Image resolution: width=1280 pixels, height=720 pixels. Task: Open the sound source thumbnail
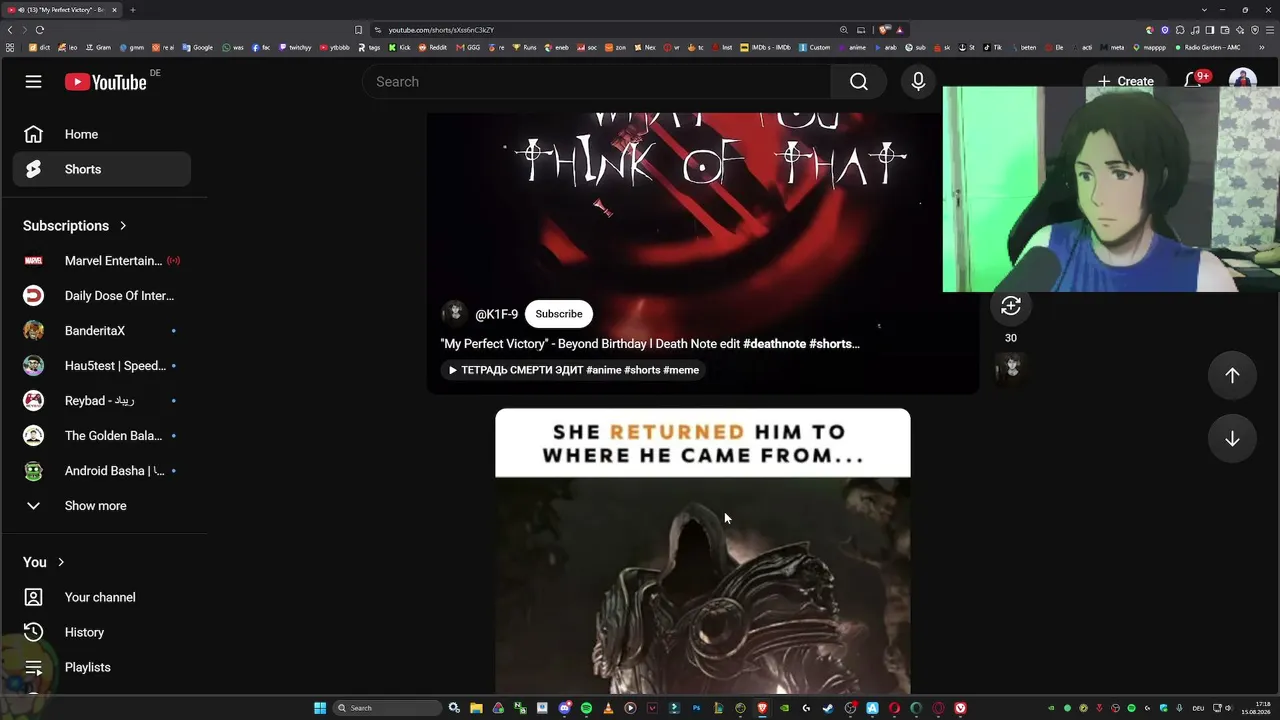click(1011, 368)
